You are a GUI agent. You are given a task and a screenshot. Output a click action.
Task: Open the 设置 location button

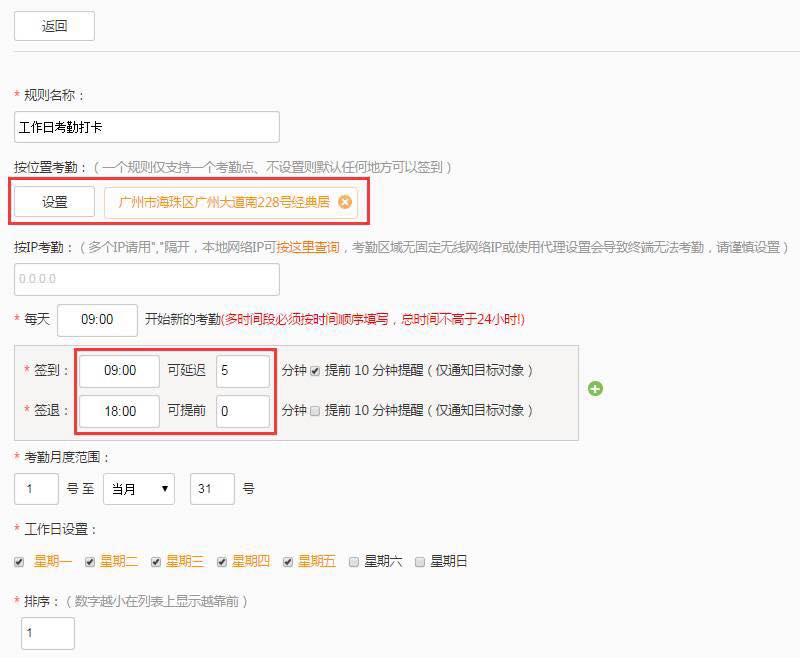[x=54, y=202]
